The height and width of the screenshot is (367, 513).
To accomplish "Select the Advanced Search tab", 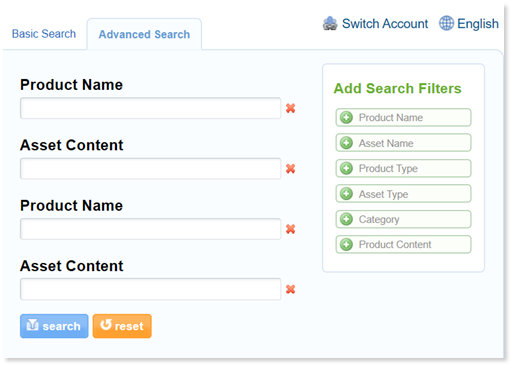I will tap(144, 34).
